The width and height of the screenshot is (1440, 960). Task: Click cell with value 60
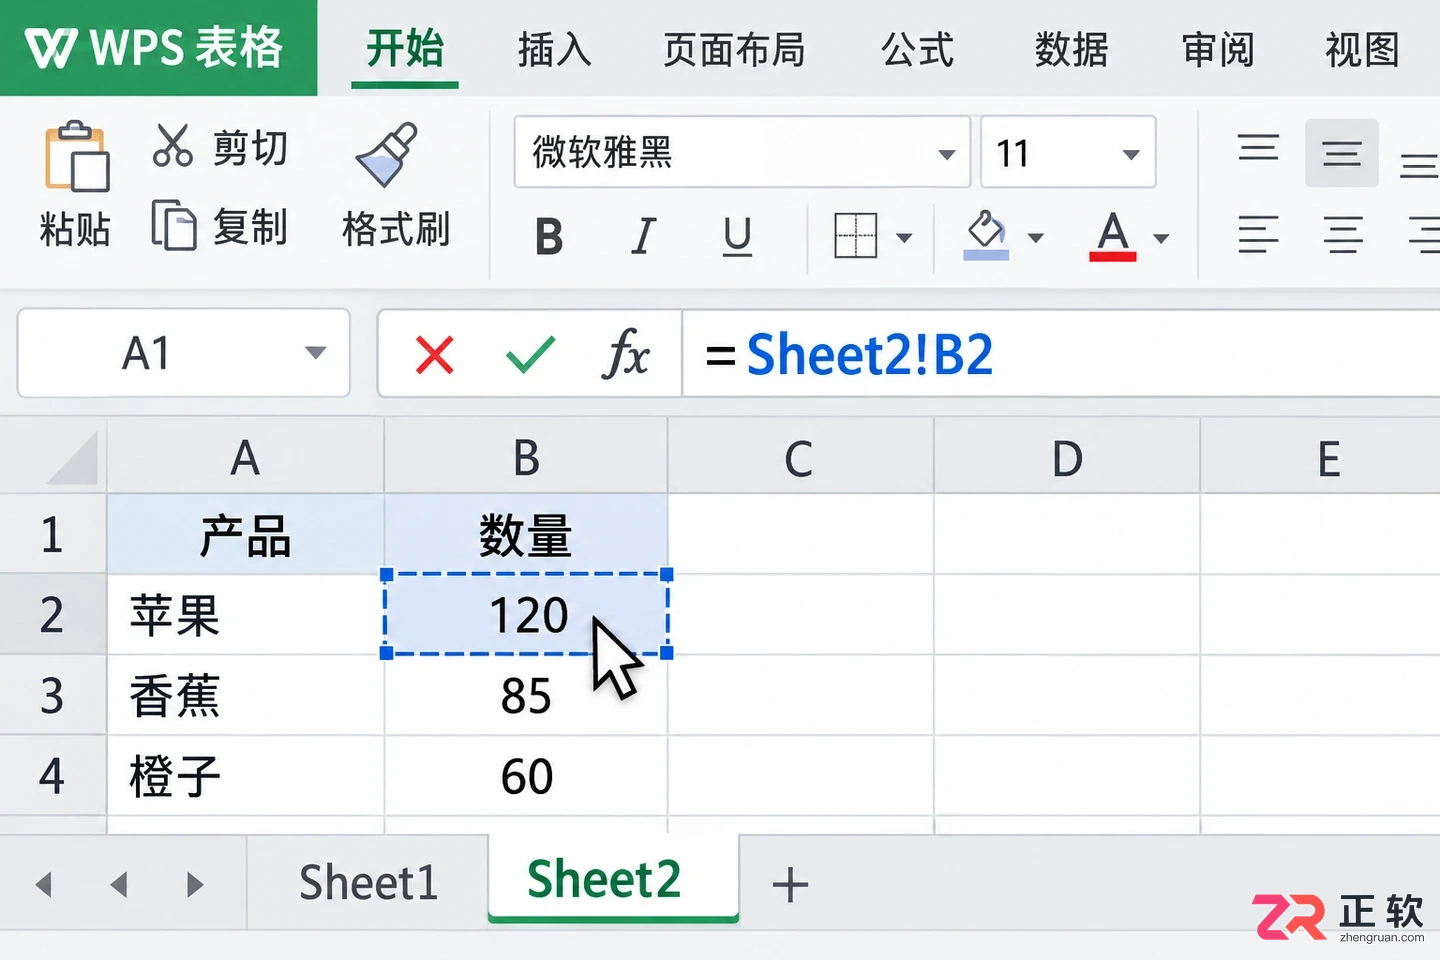click(526, 776)
